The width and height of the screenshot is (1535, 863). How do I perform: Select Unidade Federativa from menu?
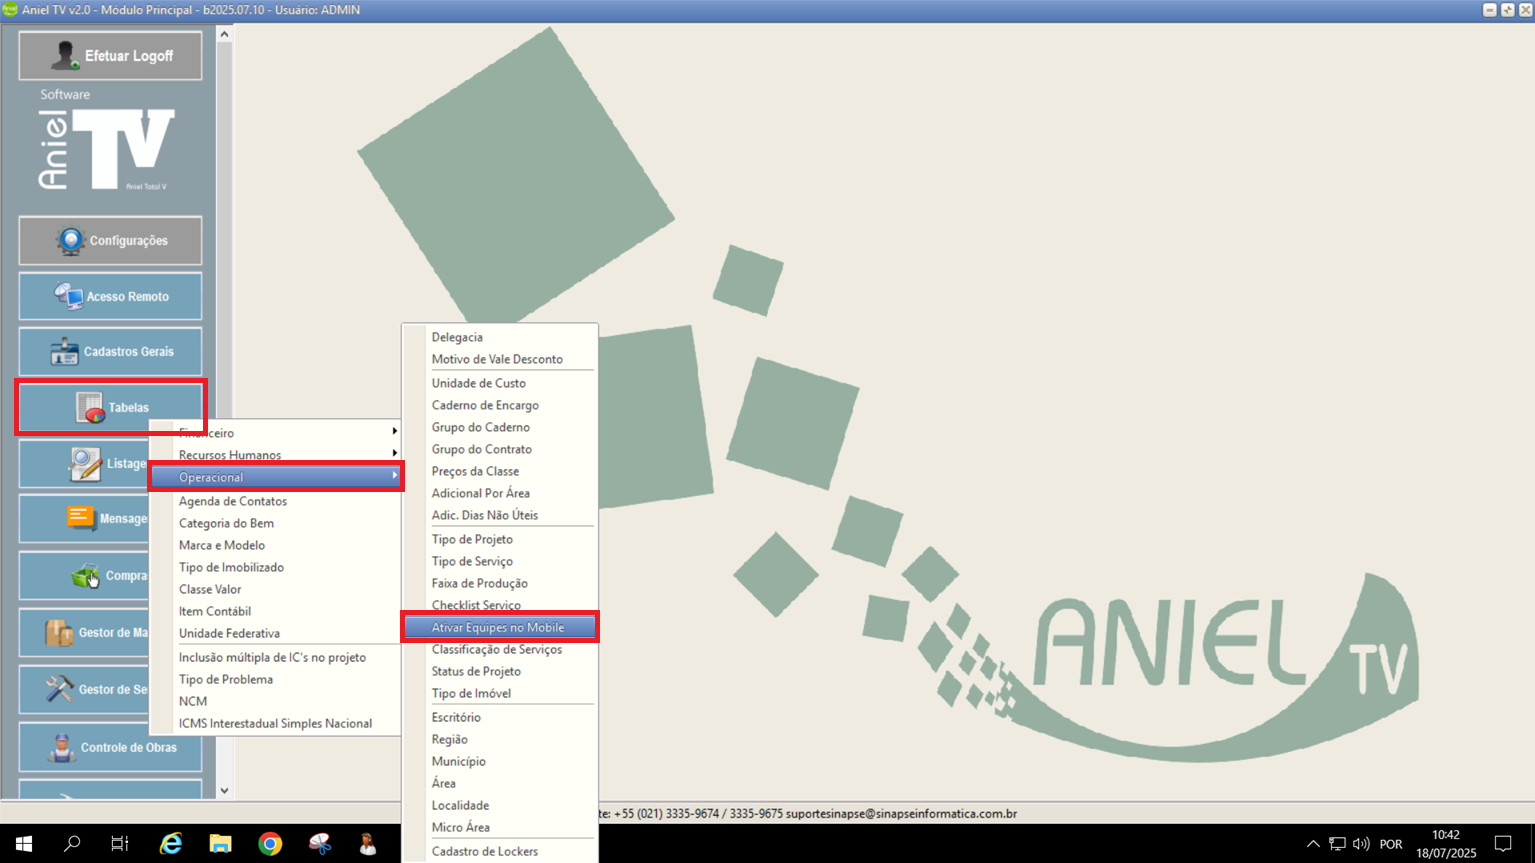click(x=229, y=634)
